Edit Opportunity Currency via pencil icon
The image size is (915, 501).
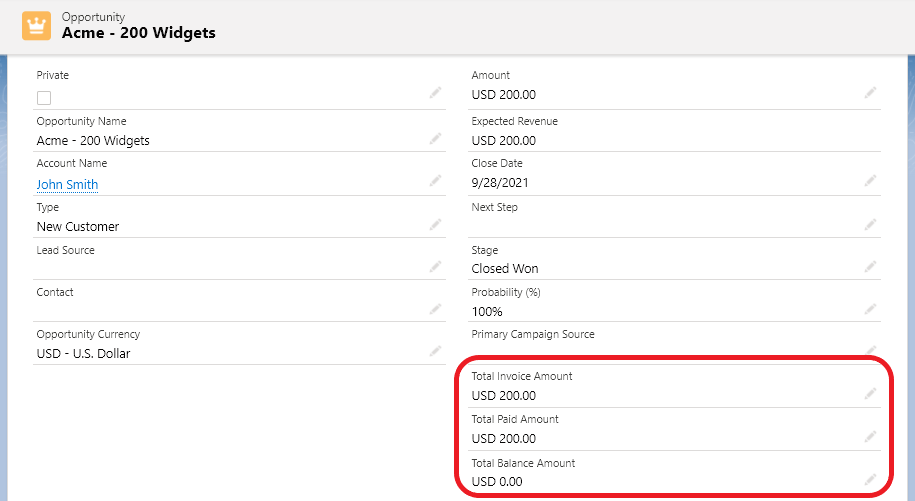pyautogui.click(x=435, y=351)
